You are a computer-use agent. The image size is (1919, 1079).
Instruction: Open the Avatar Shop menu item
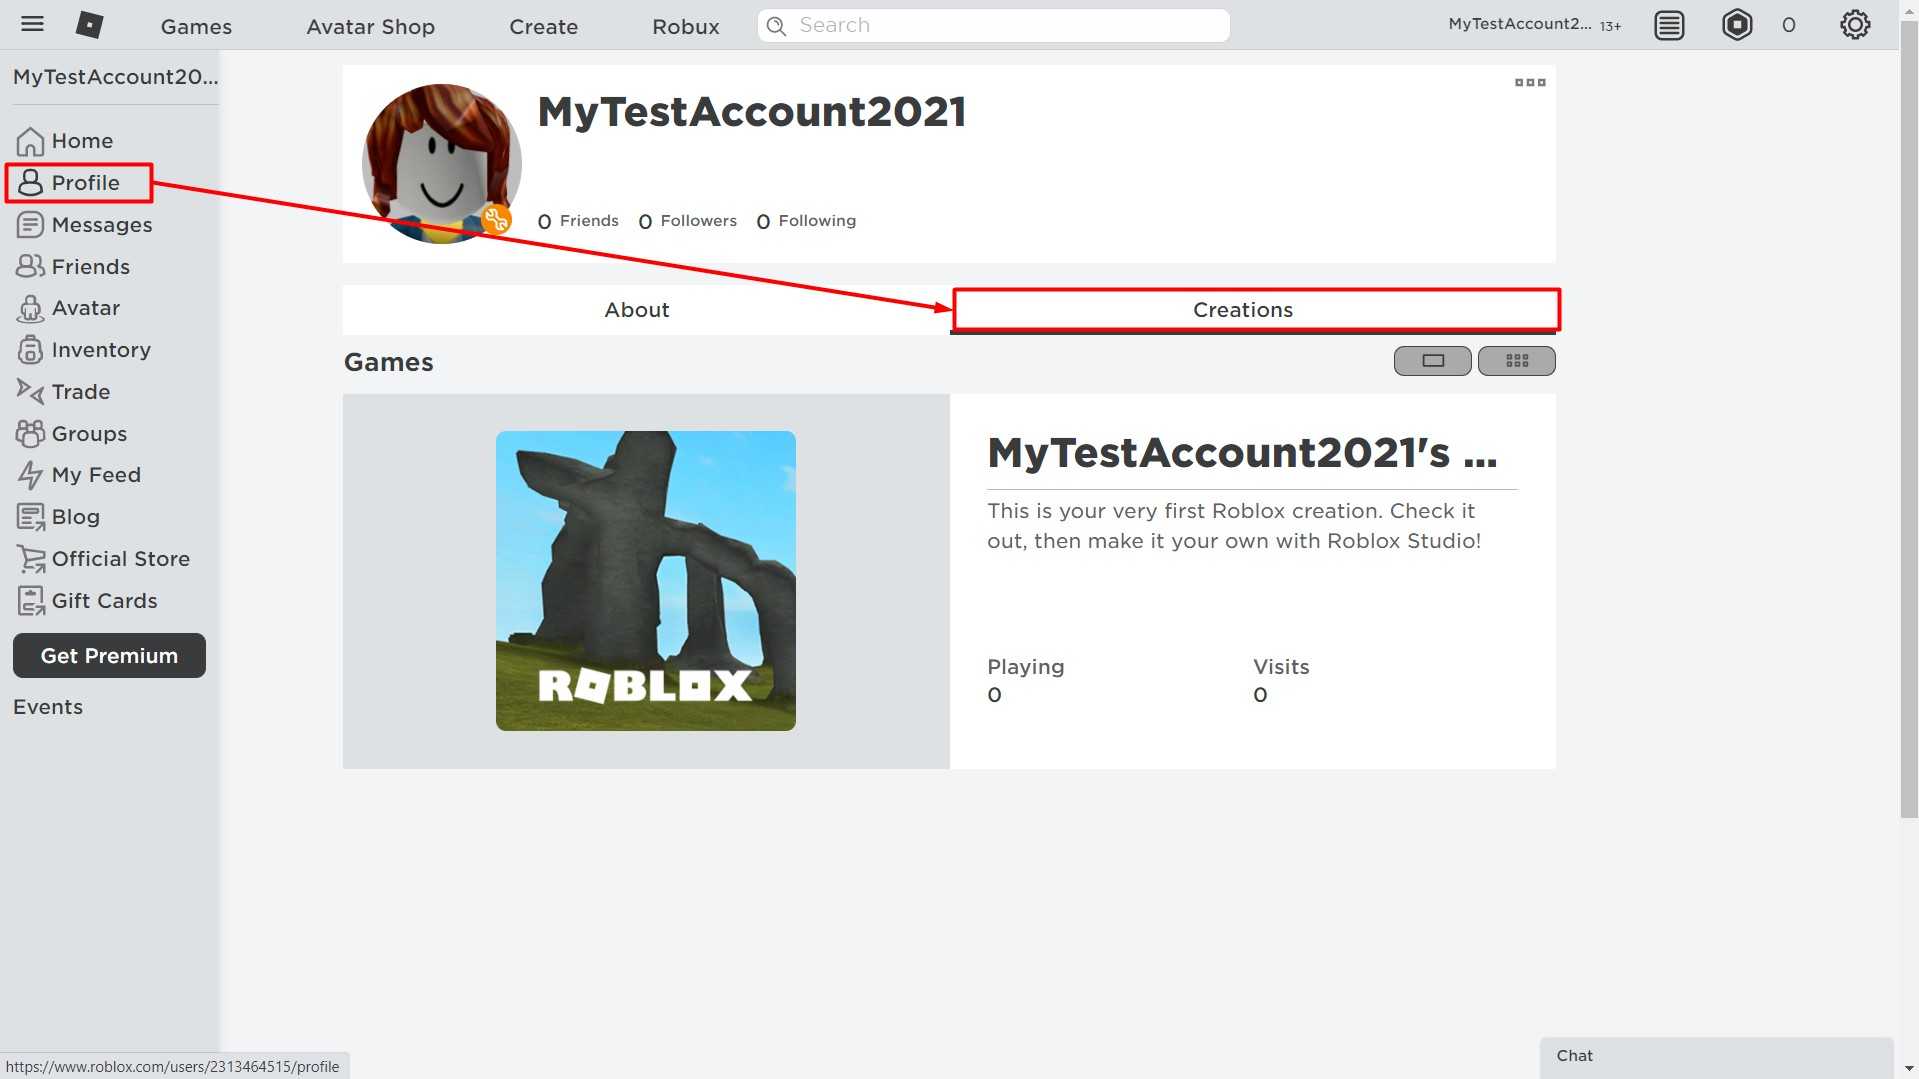pos(371,27)
